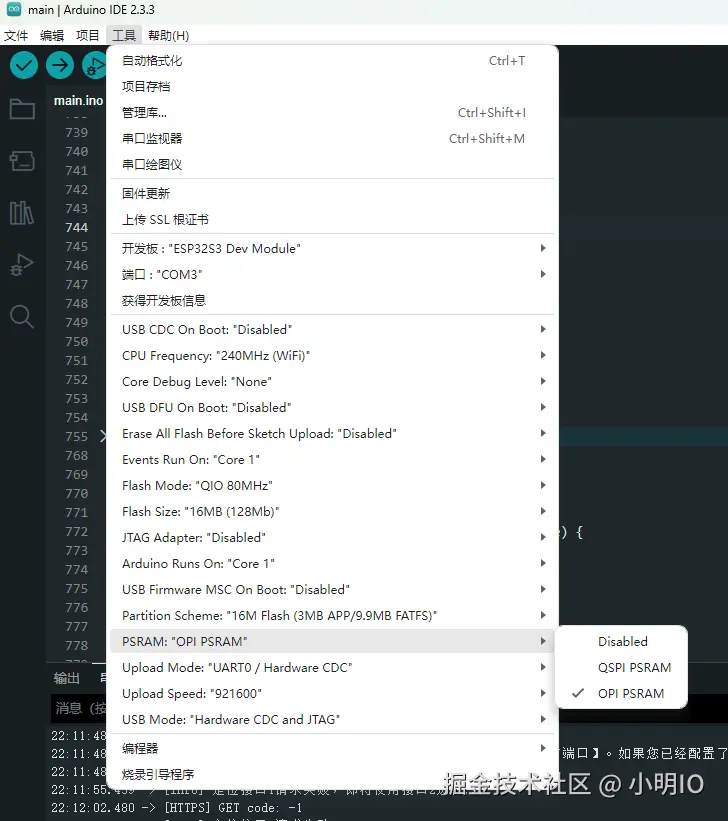Expand the PSRAM OPI PSRAM submenu
This screenshot has width=728, height=821.
pyautogui.click(x=332, y=641)
